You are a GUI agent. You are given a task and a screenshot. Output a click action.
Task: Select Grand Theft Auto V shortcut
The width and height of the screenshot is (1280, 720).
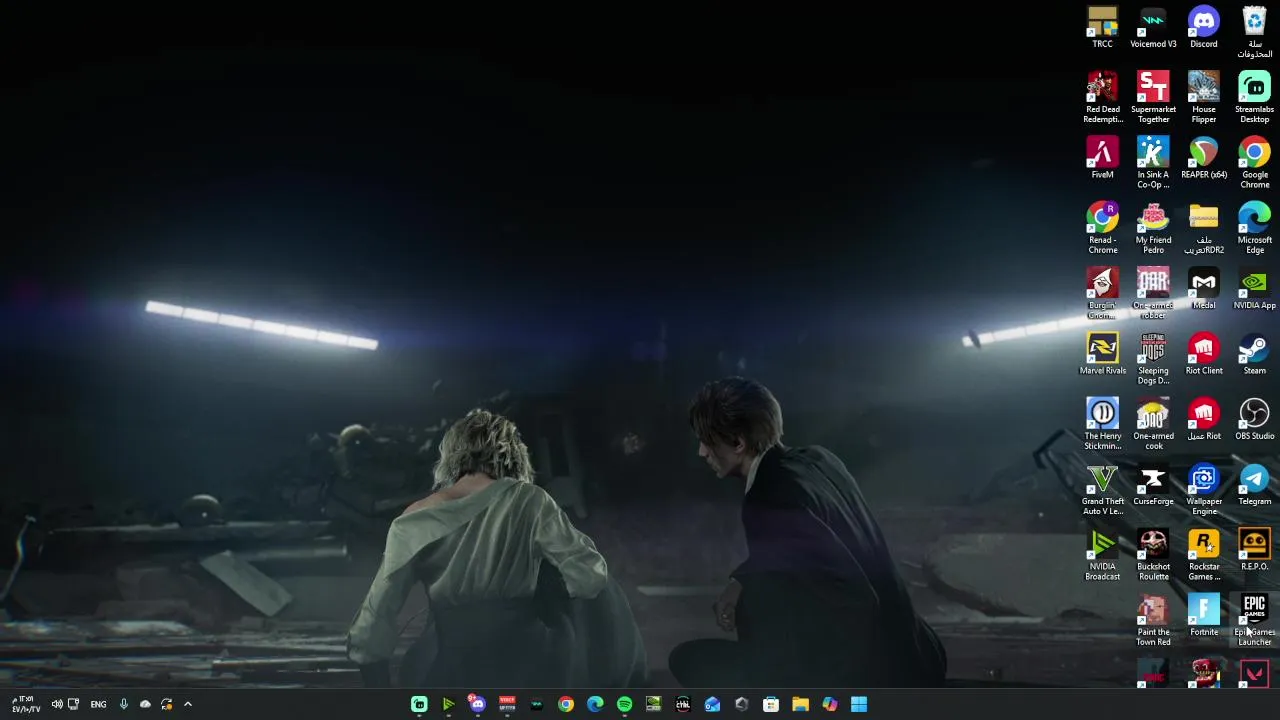(1102, 489)
